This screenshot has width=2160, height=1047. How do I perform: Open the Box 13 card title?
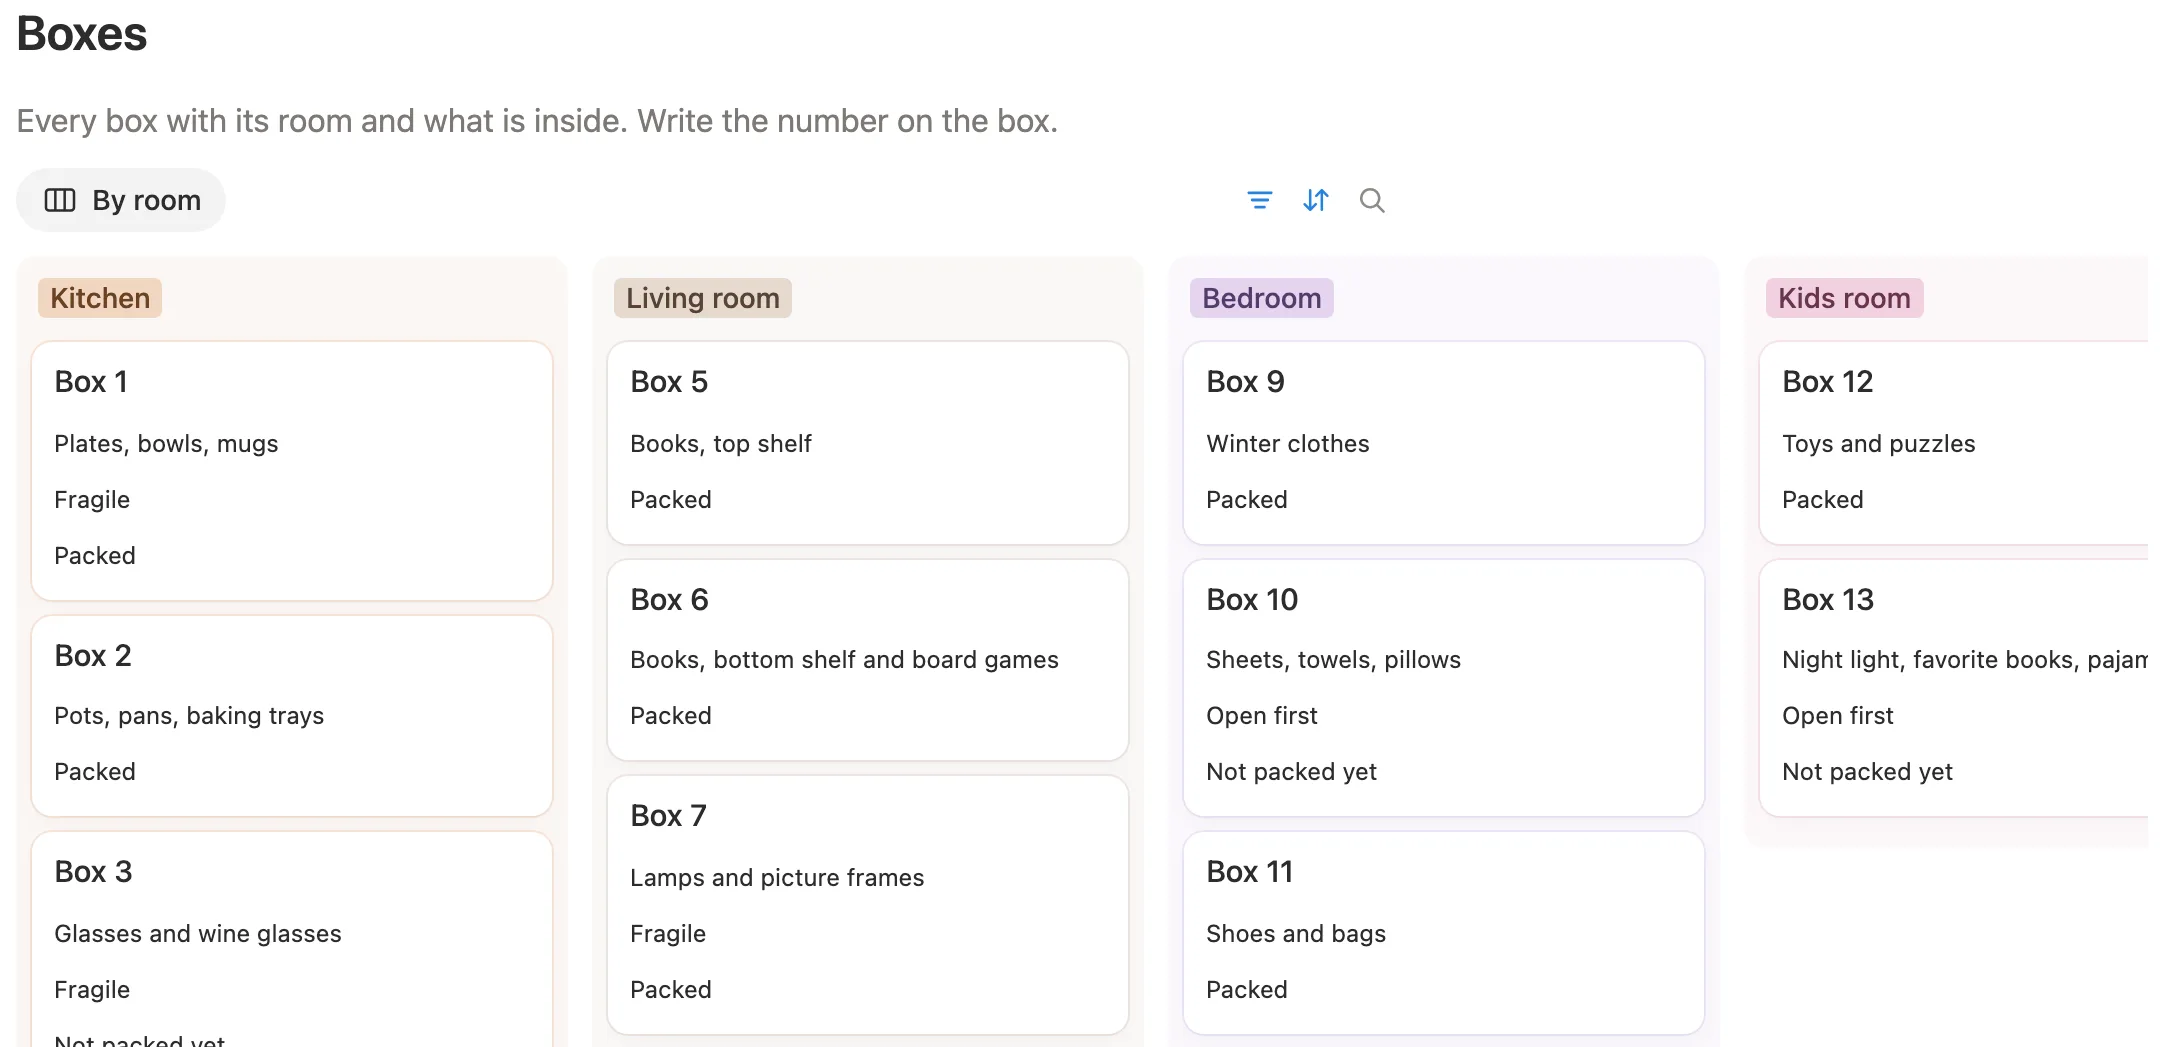pyautogui.click(x=1828, y=600)
